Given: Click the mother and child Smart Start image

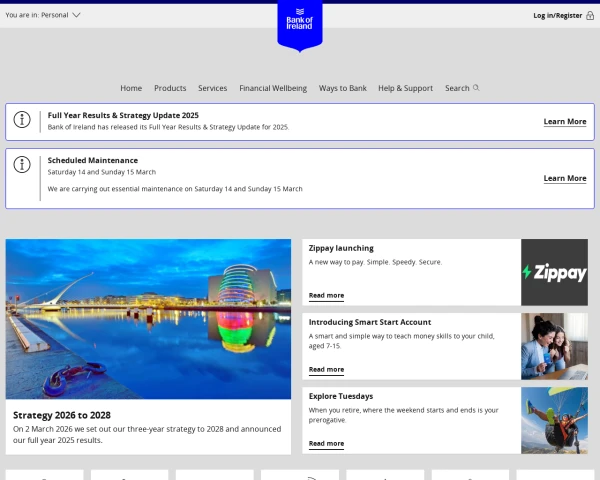Looking at the screenshot, I should (554, 346).
